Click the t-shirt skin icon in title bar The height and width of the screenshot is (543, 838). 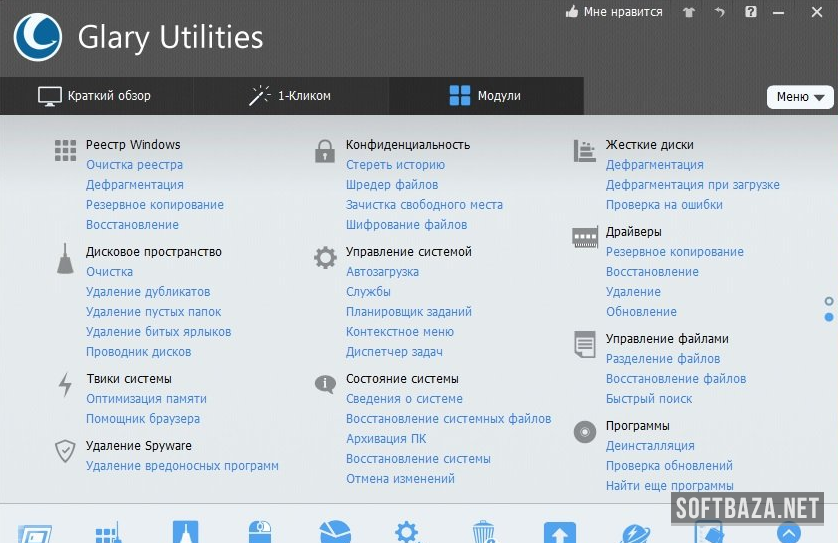(x=688, y=13)
